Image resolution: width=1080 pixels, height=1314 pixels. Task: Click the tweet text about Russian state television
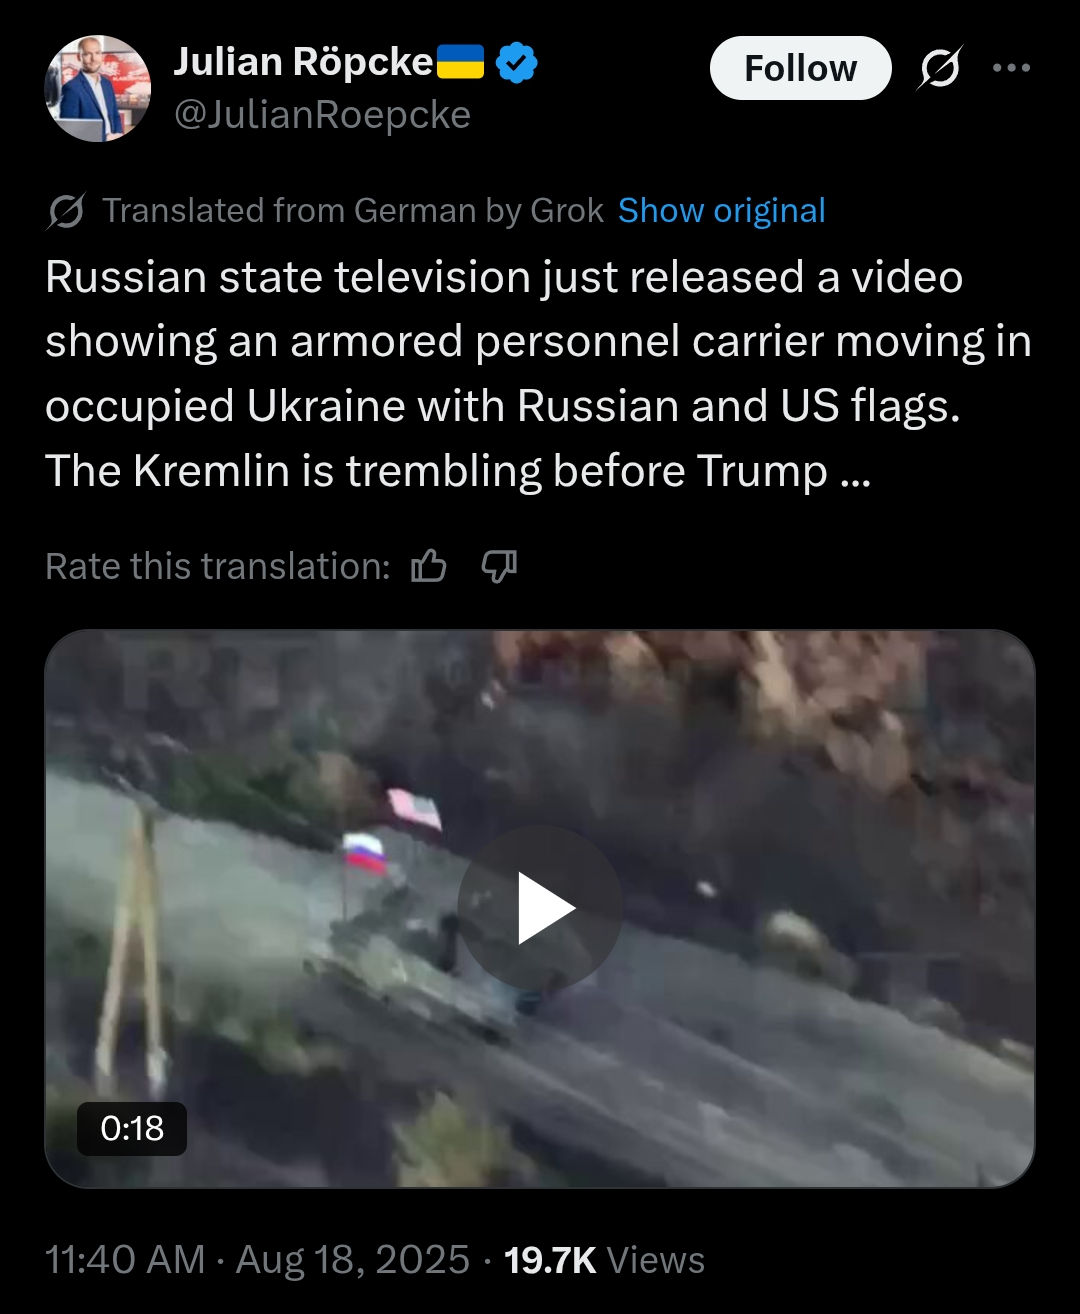(538, 374)
